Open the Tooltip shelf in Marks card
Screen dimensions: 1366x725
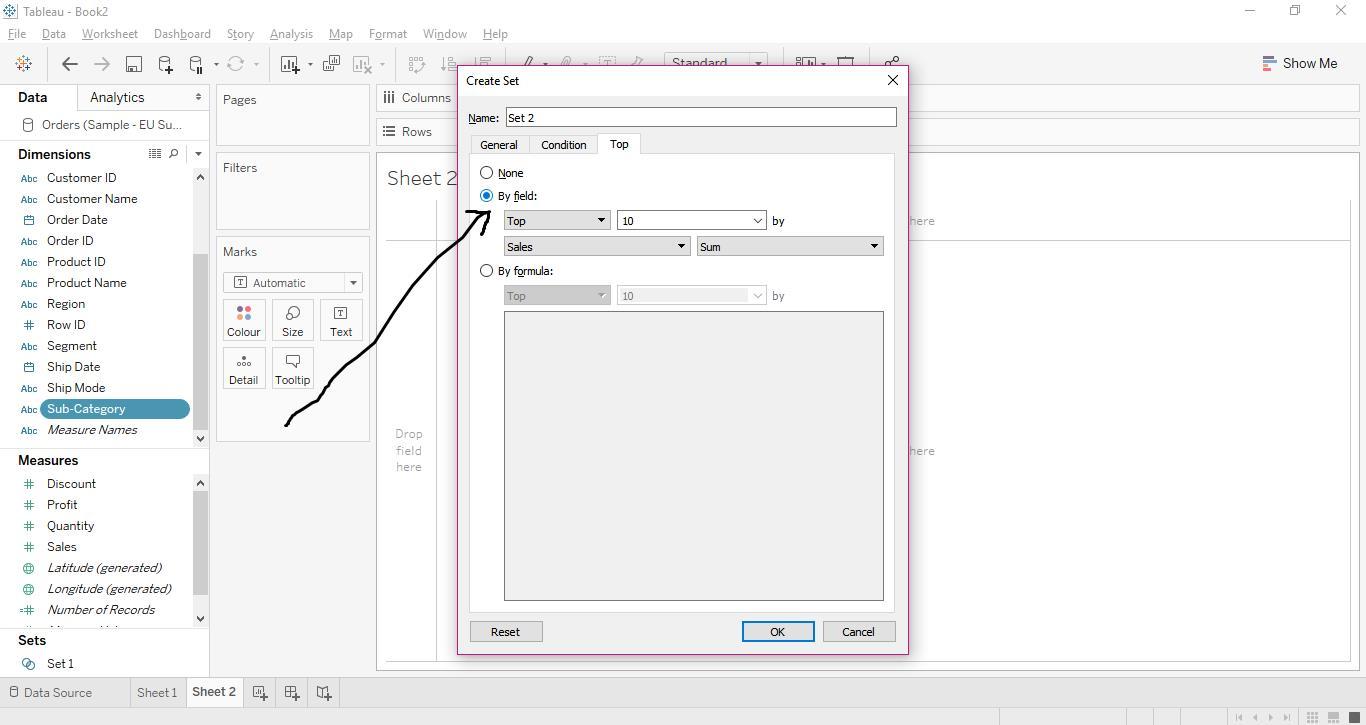pyautogui.click(x=292, y=368)
